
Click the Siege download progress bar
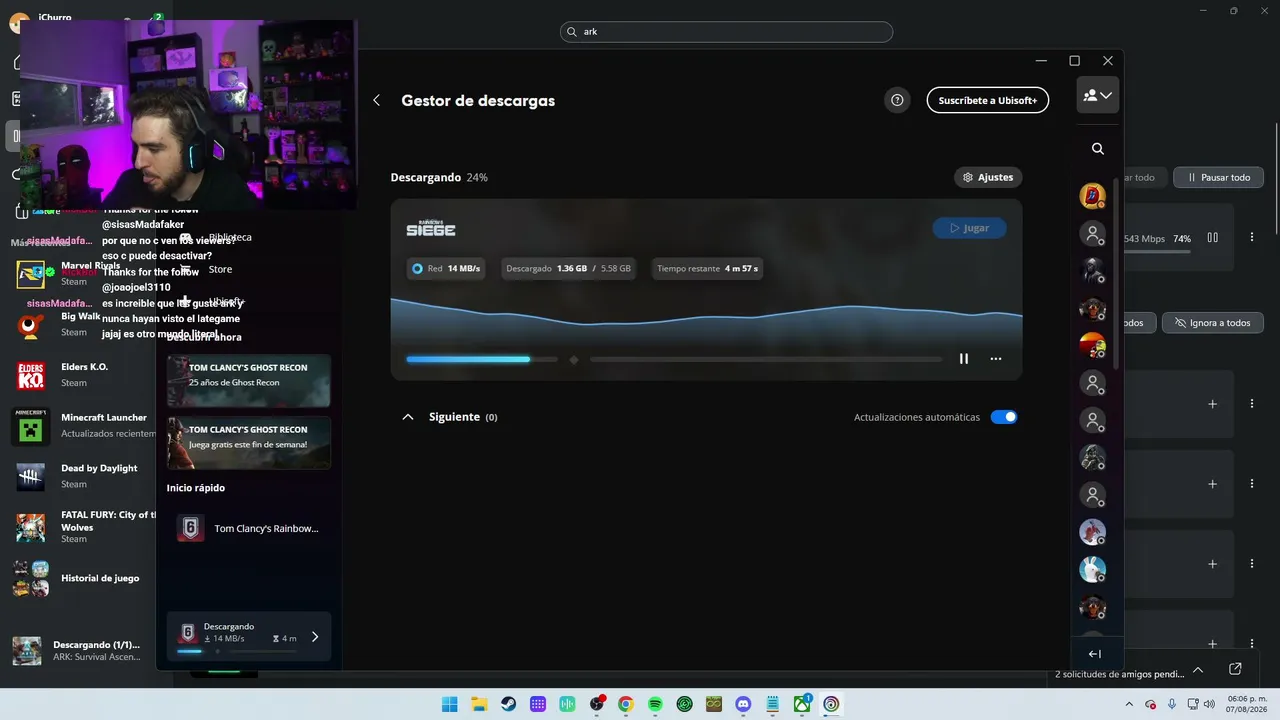coord(674,359)
